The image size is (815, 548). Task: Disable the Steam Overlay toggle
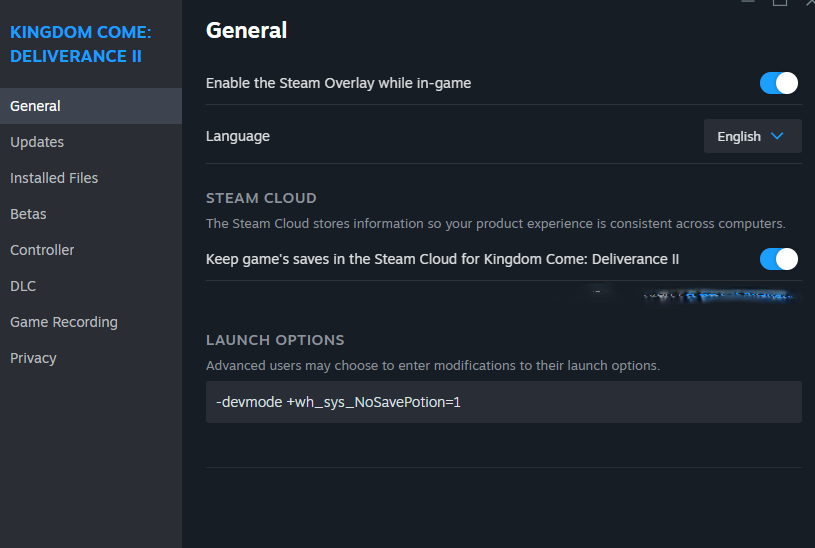(779, 83)
